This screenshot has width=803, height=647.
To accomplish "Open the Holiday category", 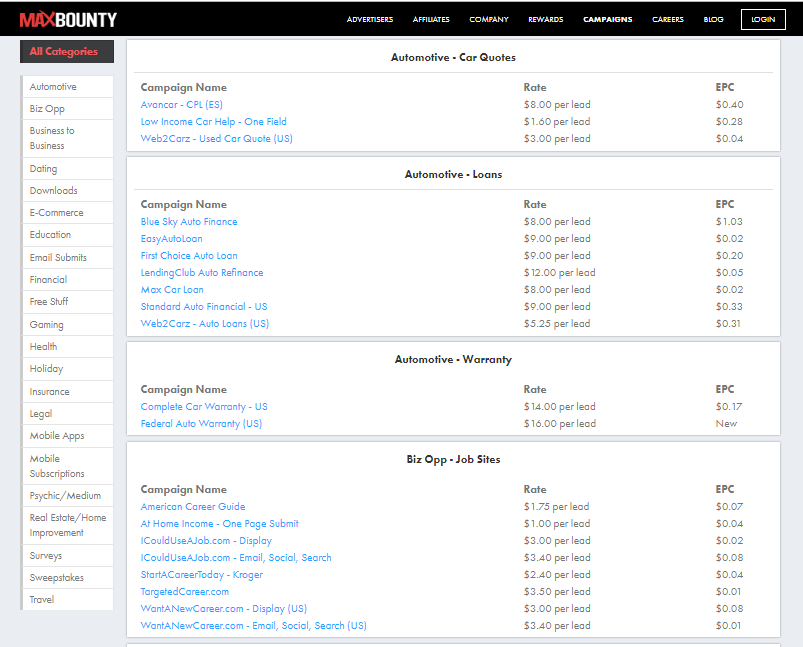I will coord(68,369).
